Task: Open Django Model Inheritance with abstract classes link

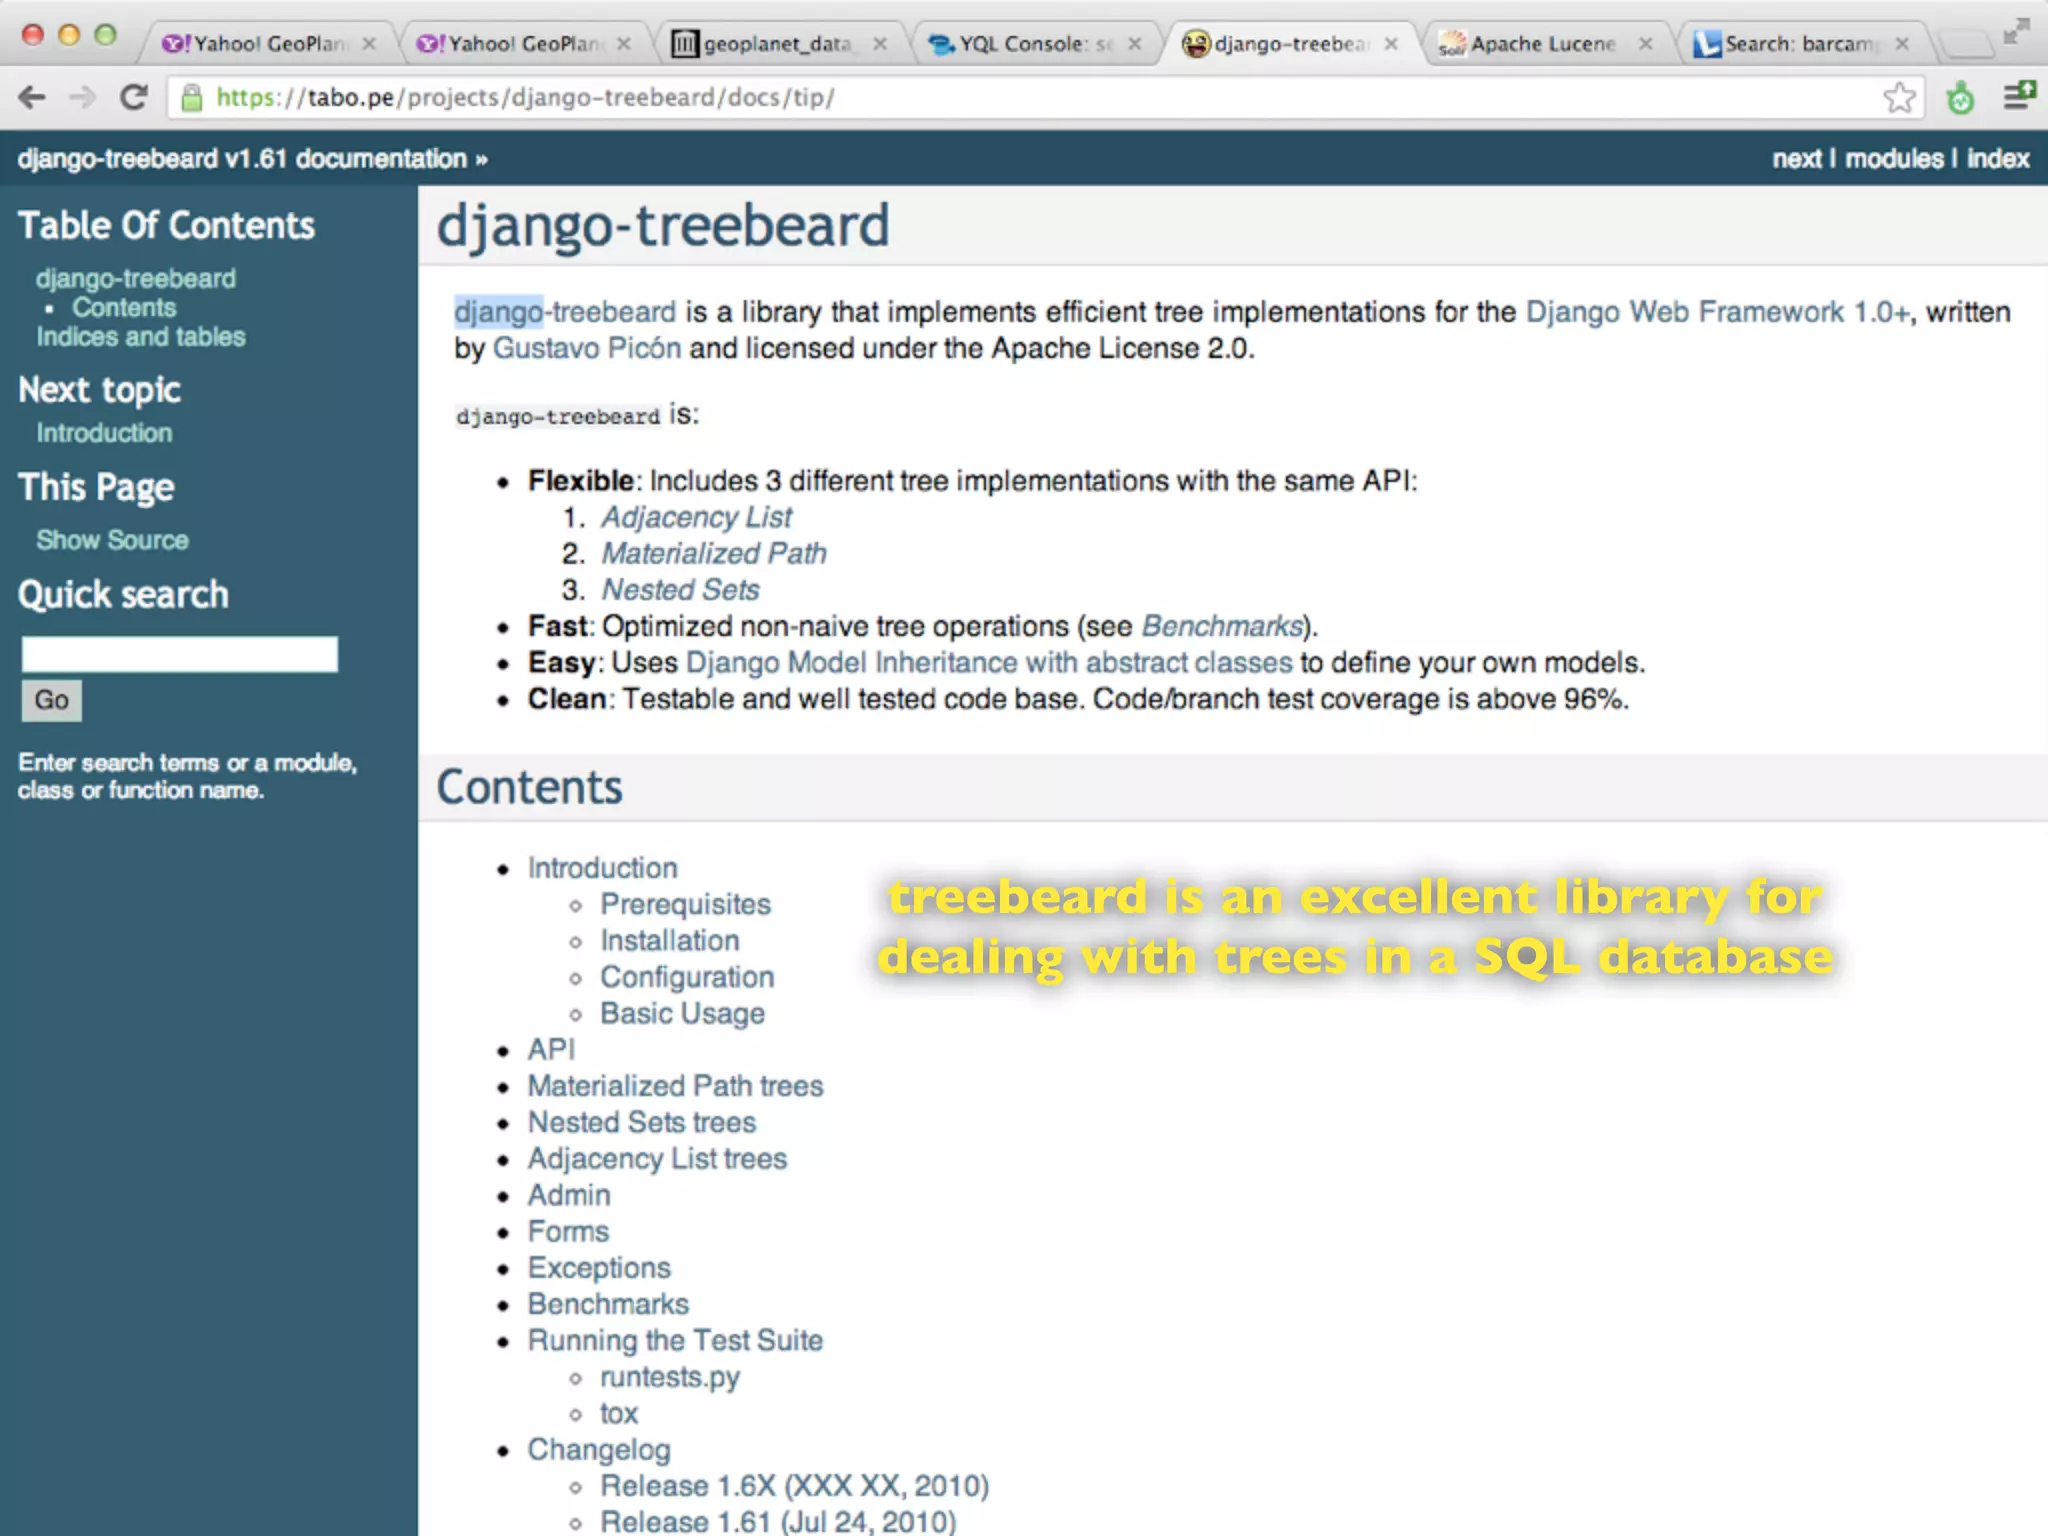Action: click(989, 662)
